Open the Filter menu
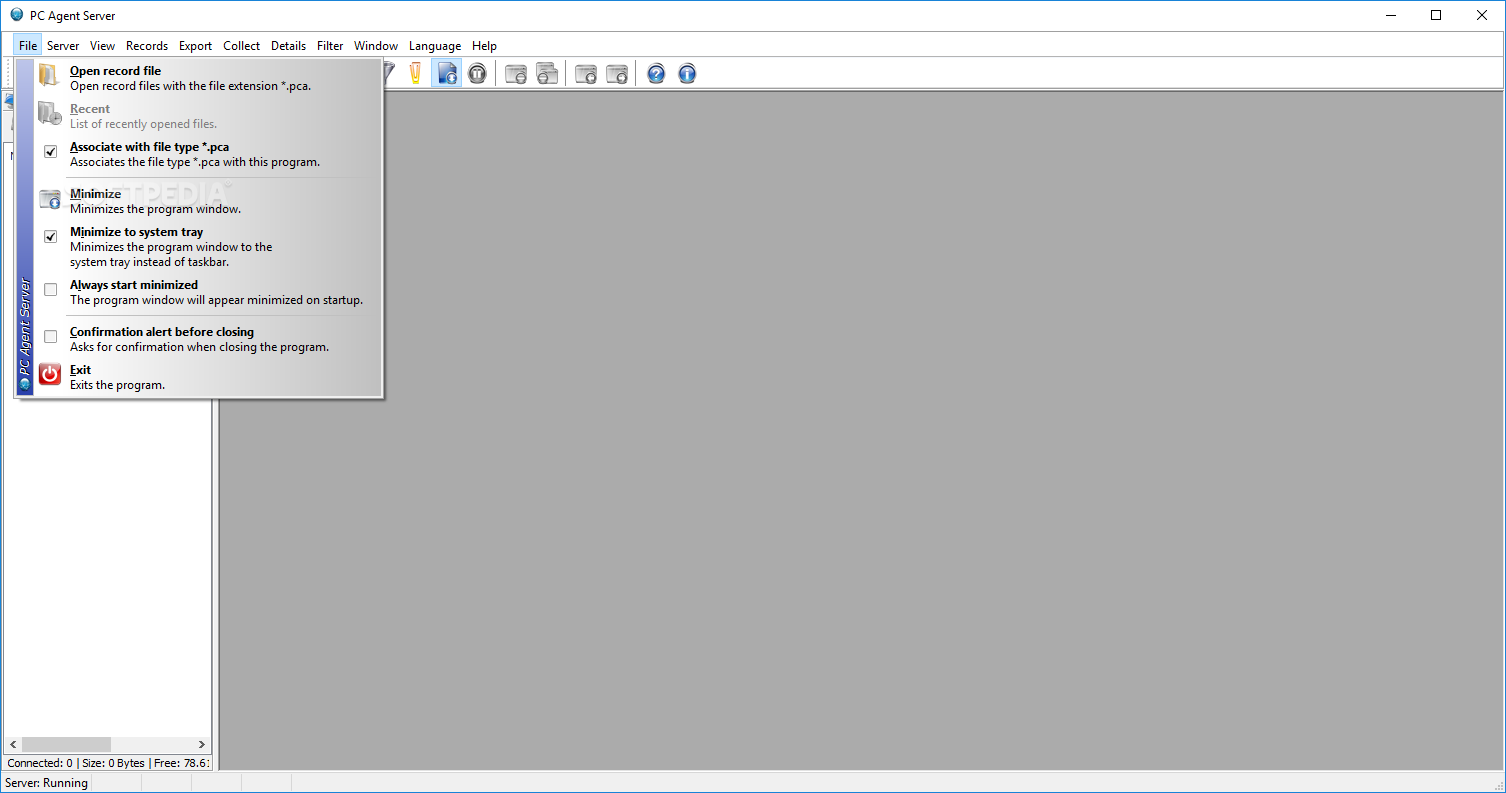Screen dimensions: 1506x793 (330, 45)
